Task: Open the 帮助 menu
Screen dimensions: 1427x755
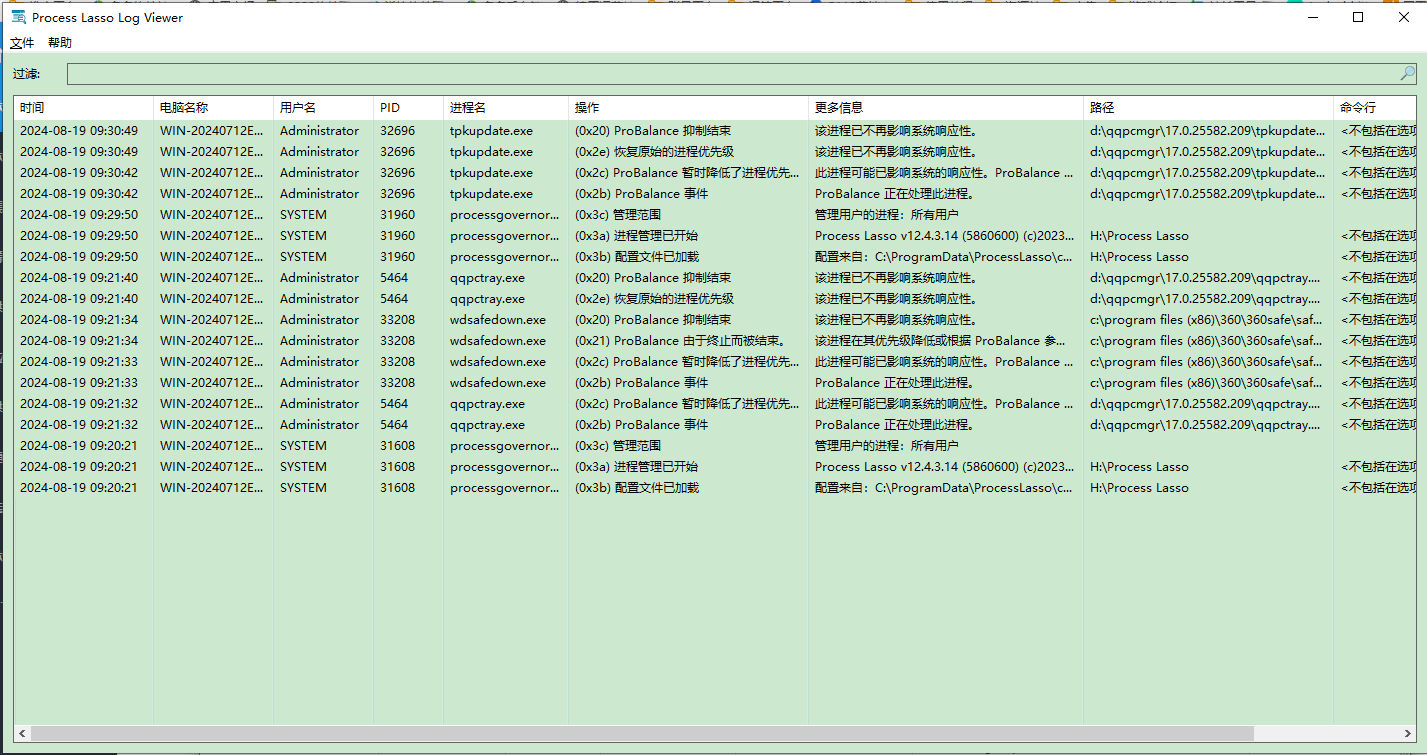Action: tap(60, 43)
